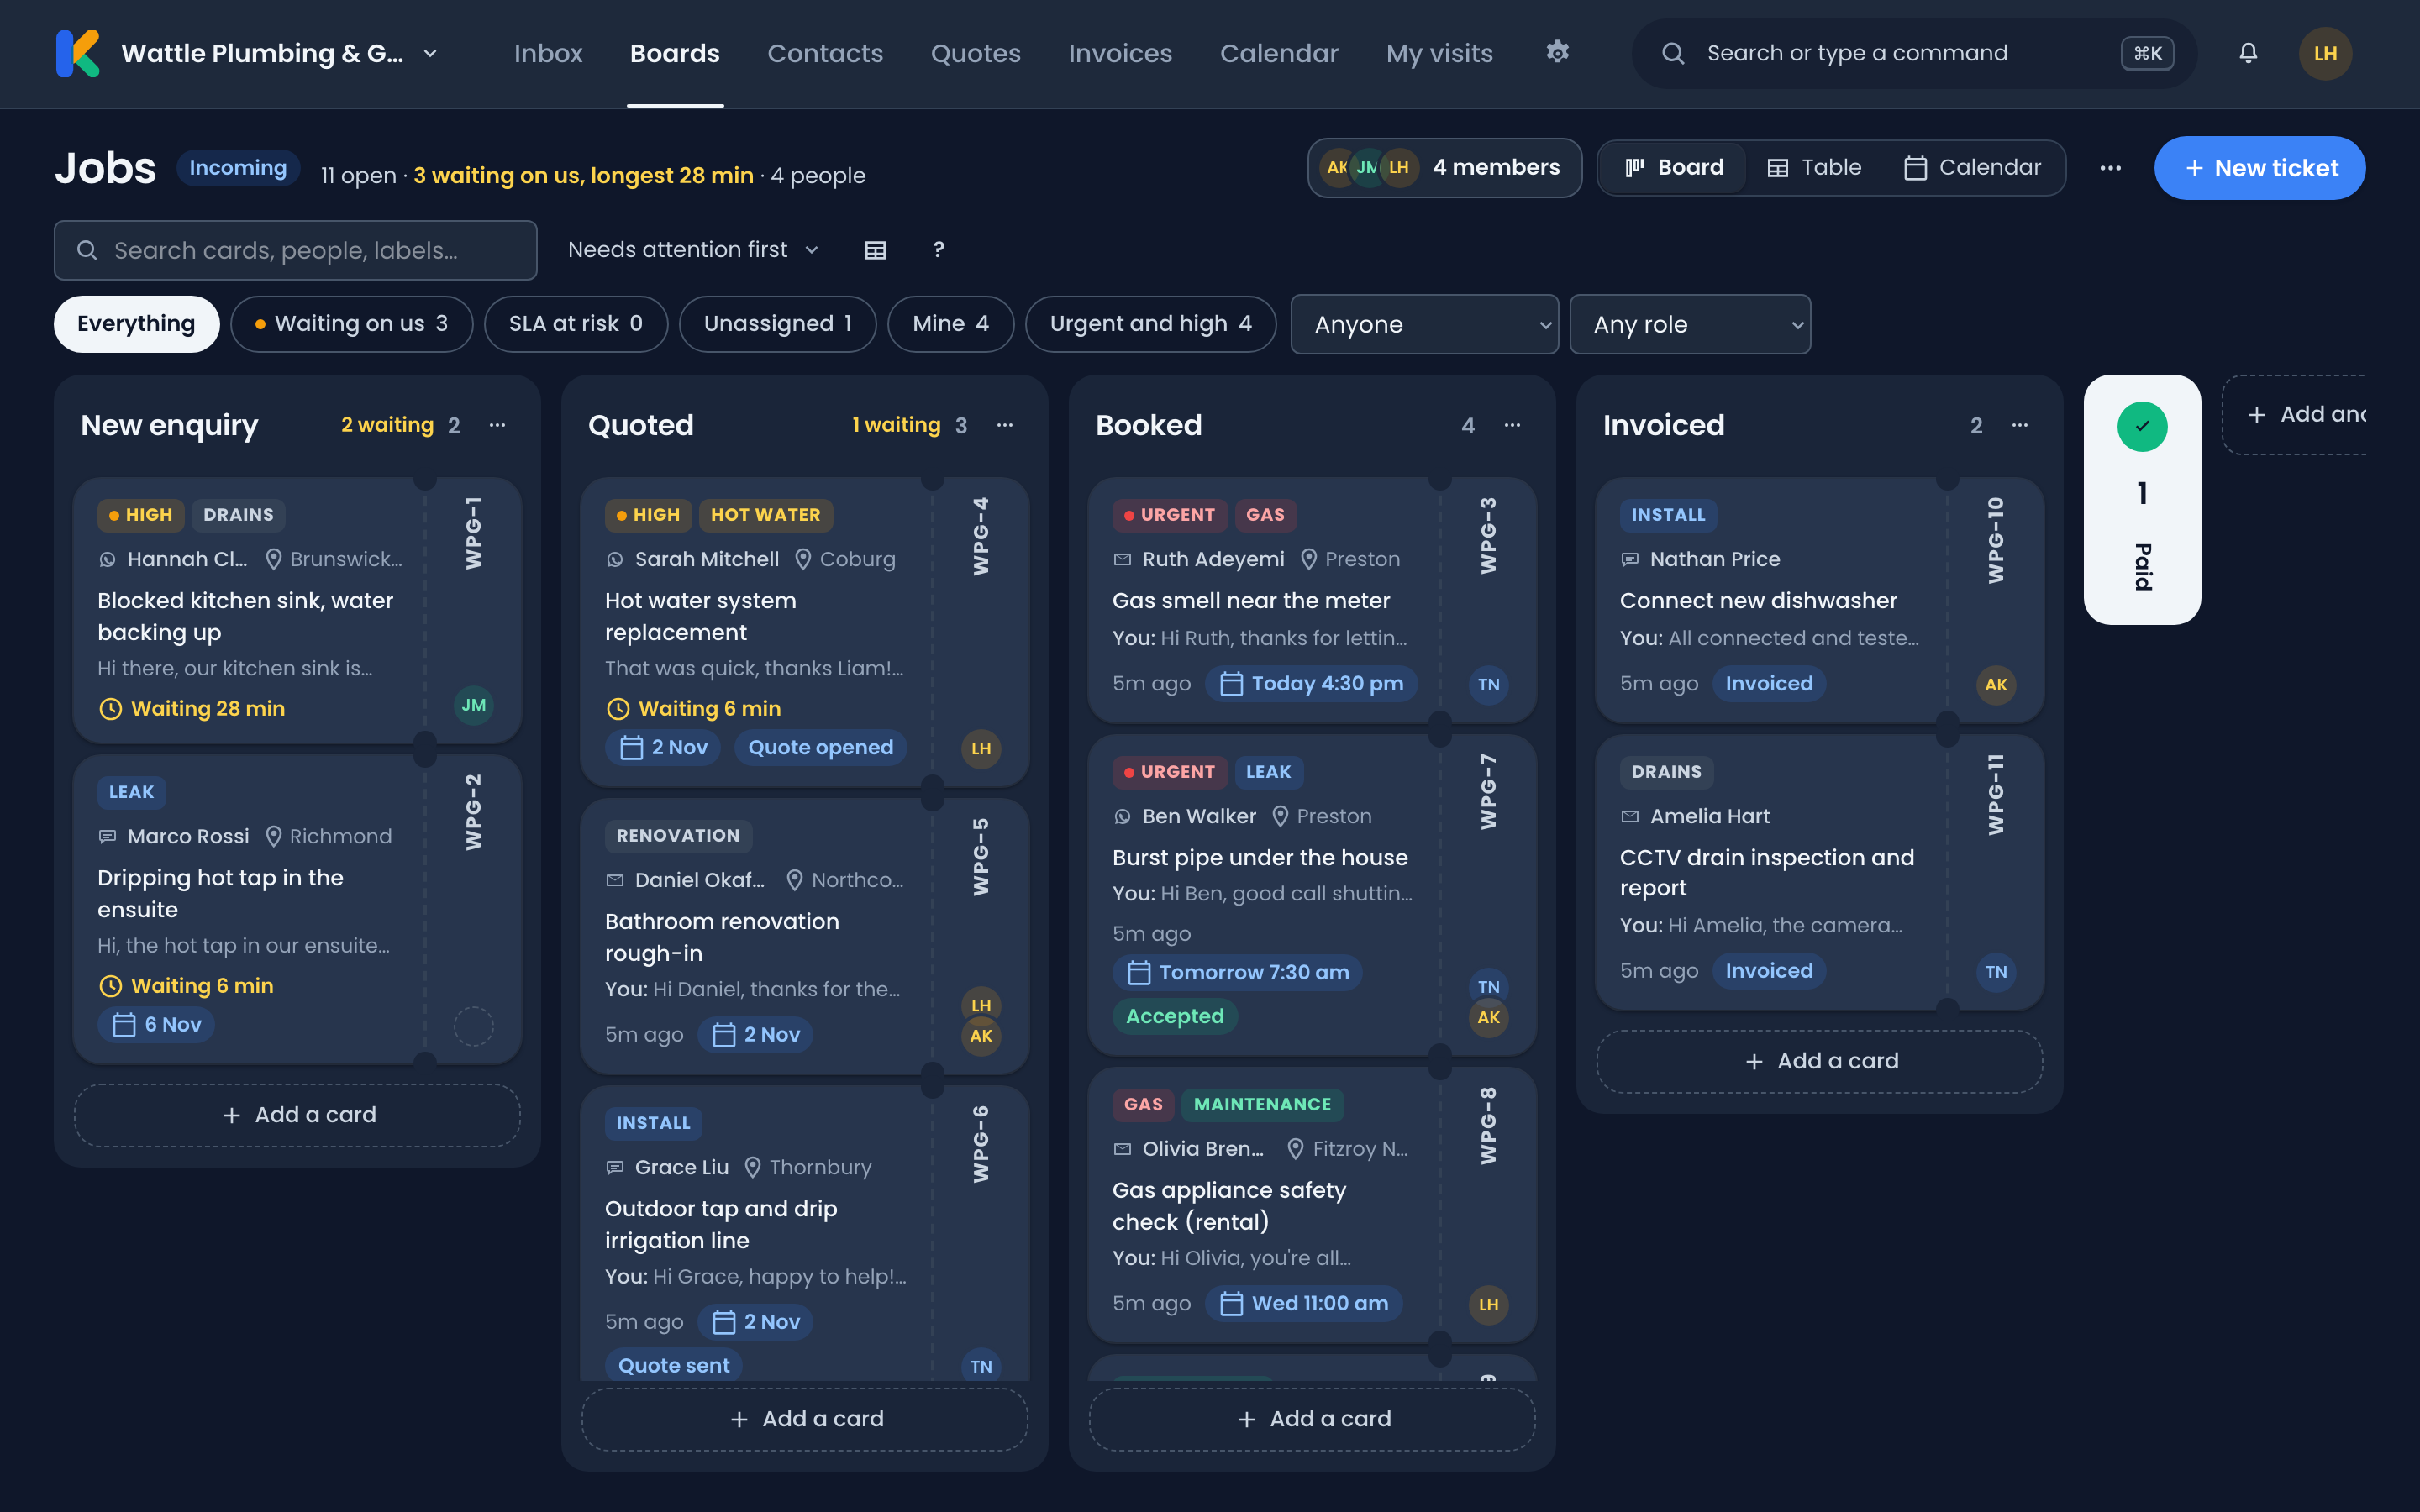Screen dimensions: 2420x1512
Task: Open Quoted column ellipsis menu
Action: [x=1005, y=425]
